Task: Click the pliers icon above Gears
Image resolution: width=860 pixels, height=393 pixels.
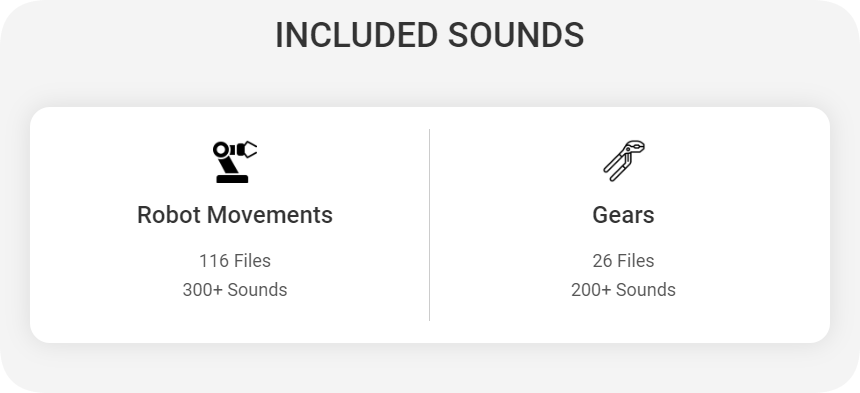Action: pyautogui.click(x=624, y=161)
